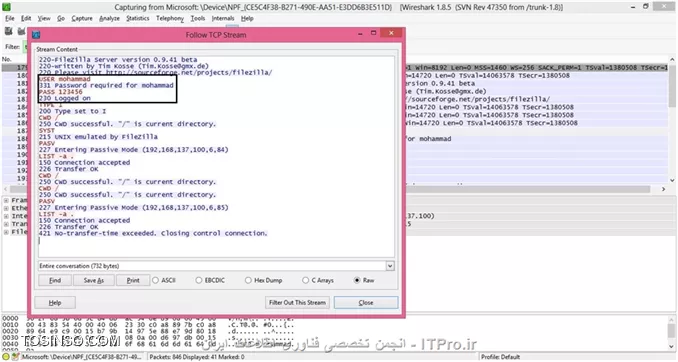Open the Statistics menu

(138, 18)
